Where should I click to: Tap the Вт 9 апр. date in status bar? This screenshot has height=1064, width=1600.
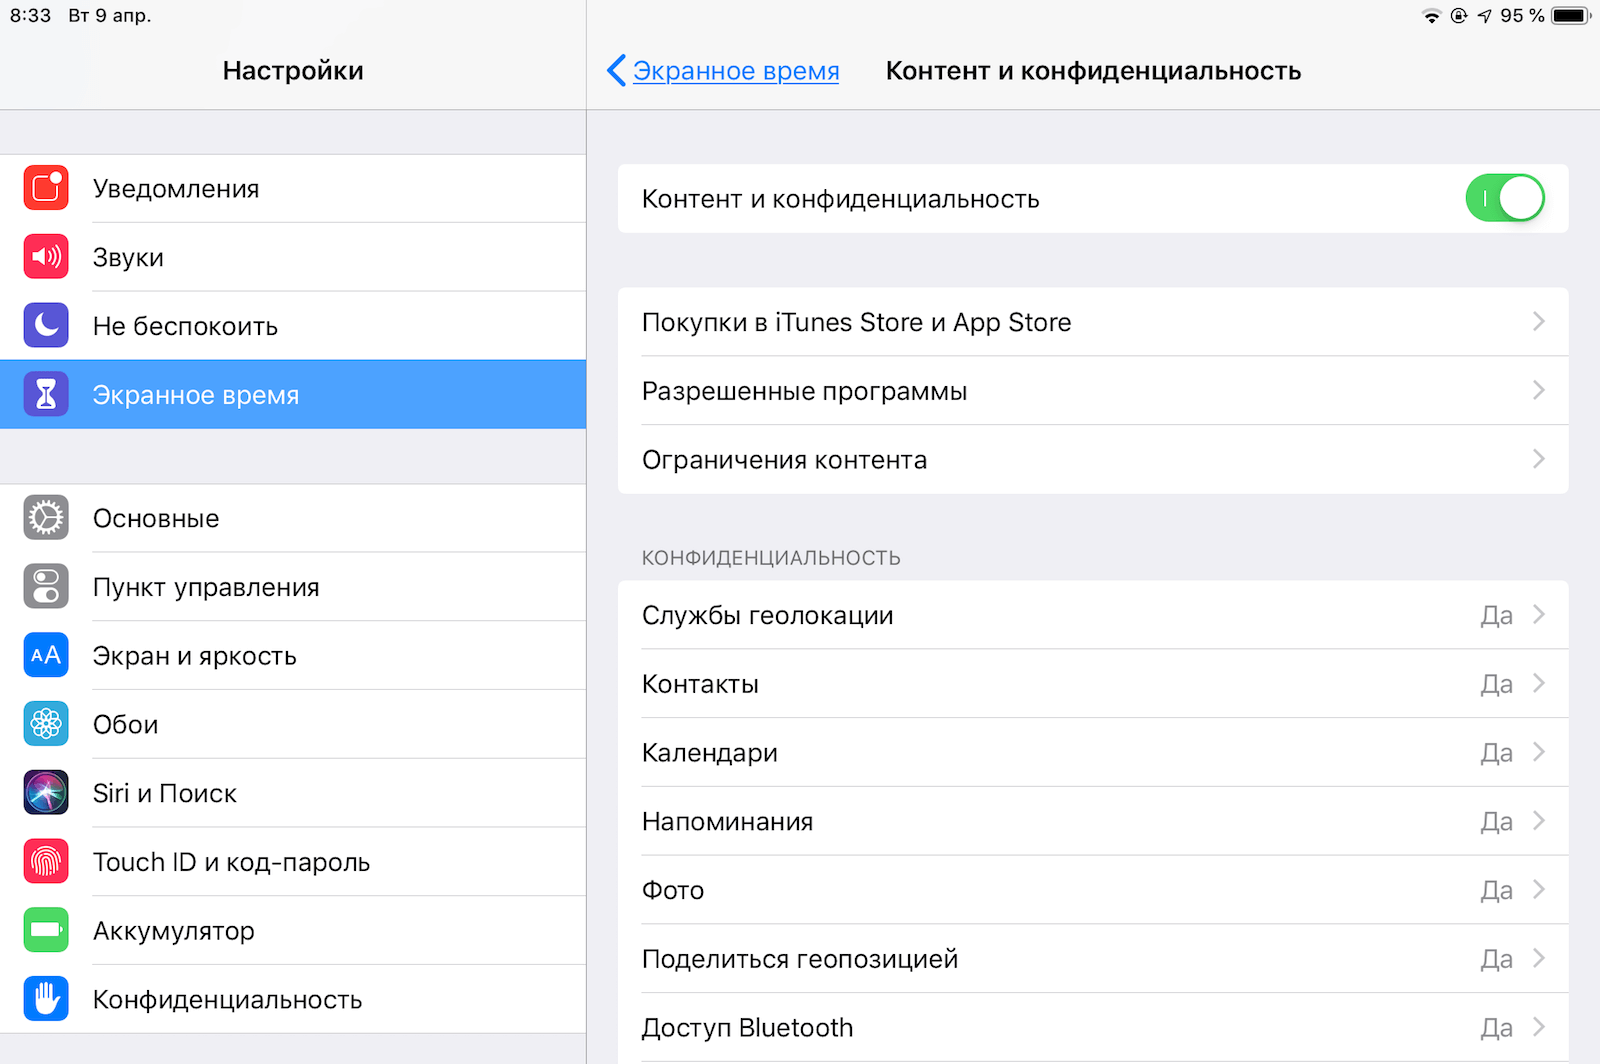tap(110, 16)
